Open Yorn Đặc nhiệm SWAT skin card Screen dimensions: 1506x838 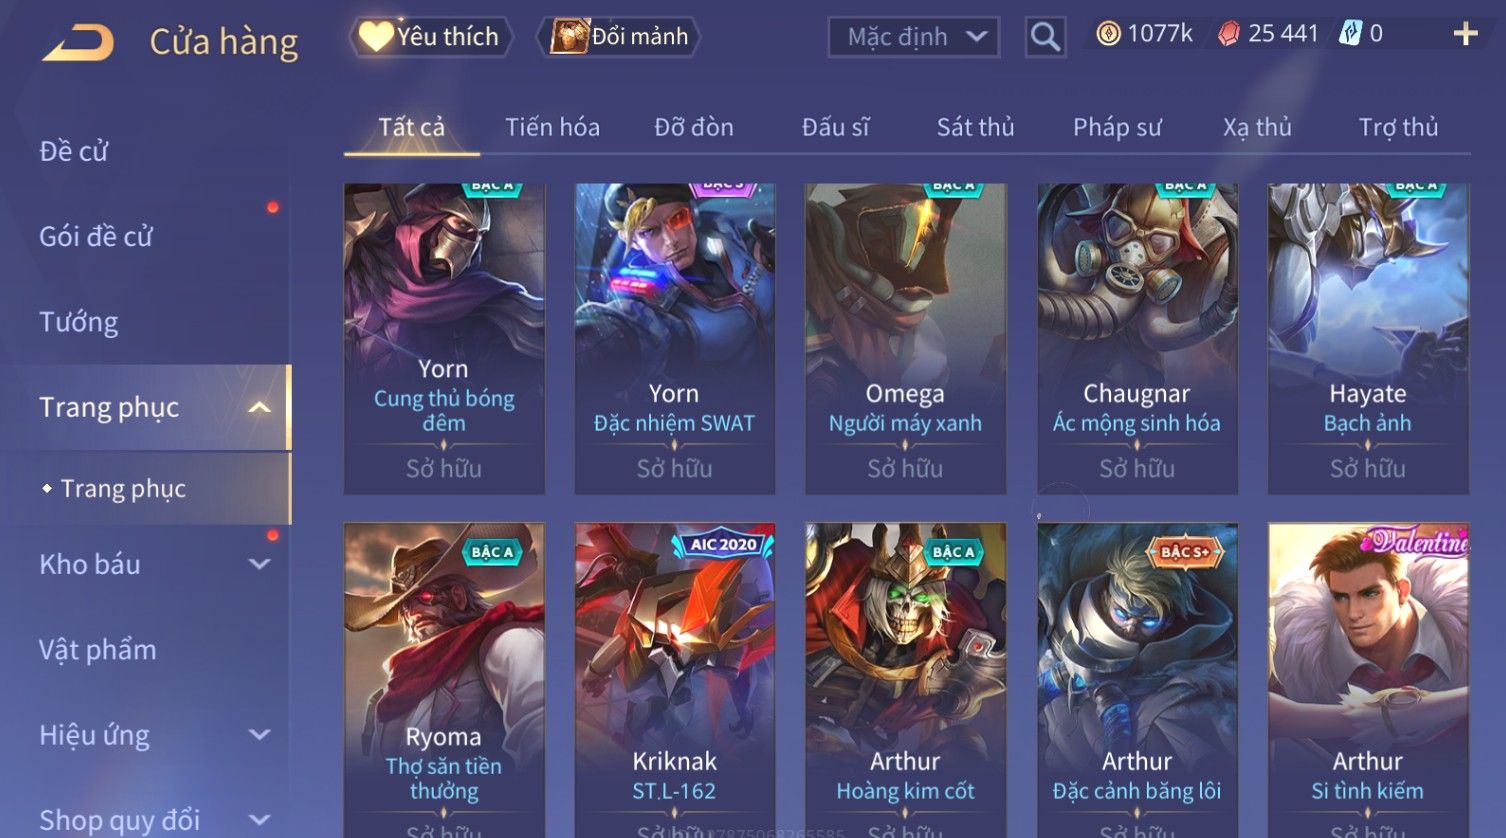(674, 338)
